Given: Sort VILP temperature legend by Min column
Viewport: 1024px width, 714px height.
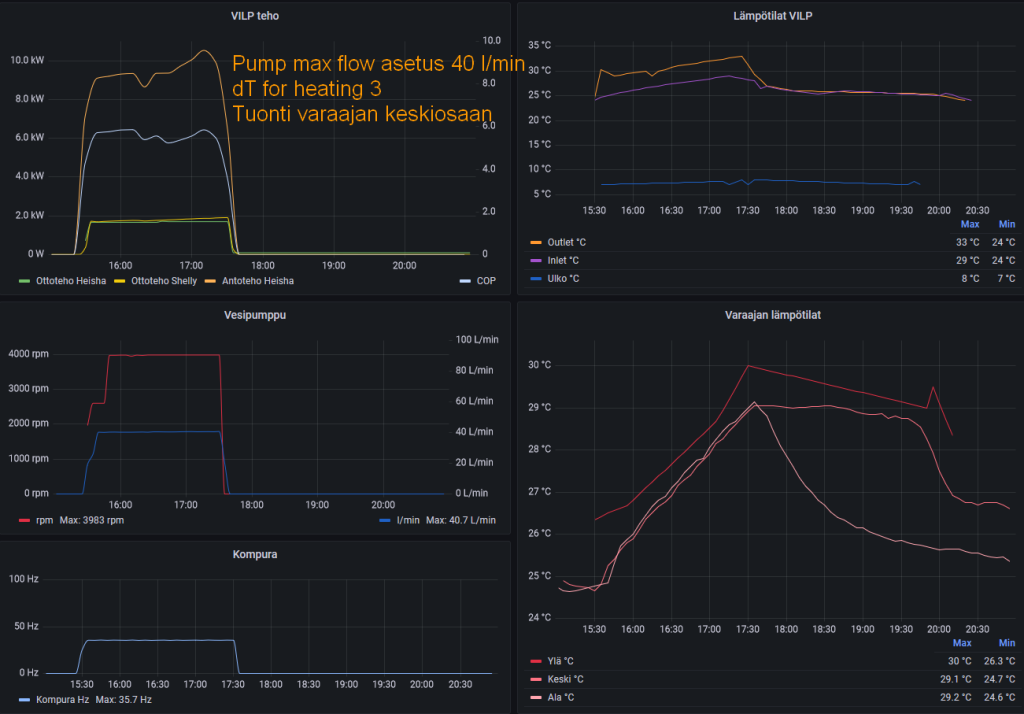Looking at the screenshot, I should coord(1007,224).
